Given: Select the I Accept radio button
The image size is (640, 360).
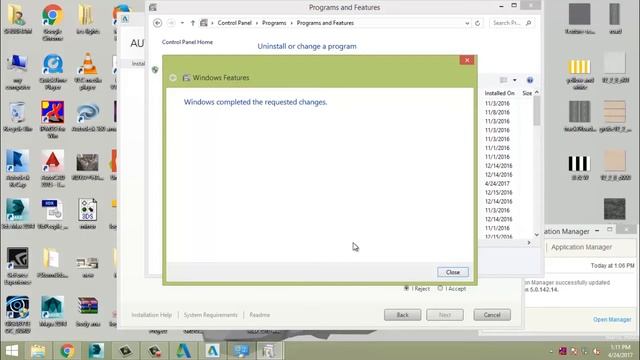Looking at the screenshot, I should point(440,288).
